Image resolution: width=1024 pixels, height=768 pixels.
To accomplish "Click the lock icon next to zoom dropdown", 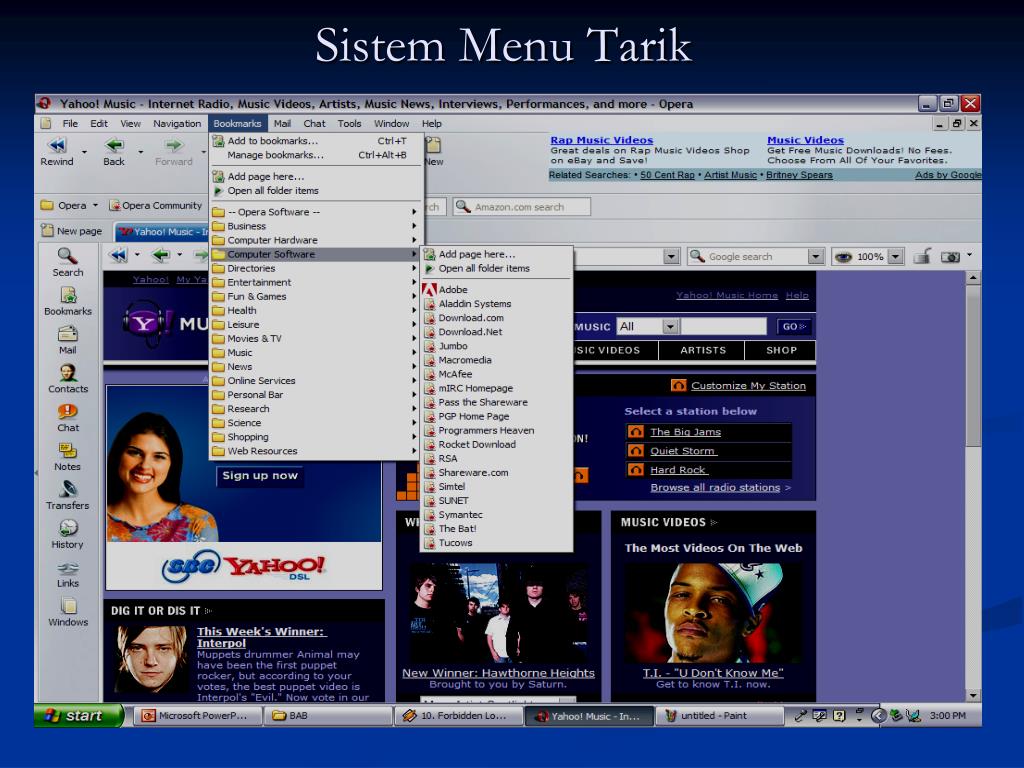I will [x=922, y=256].
